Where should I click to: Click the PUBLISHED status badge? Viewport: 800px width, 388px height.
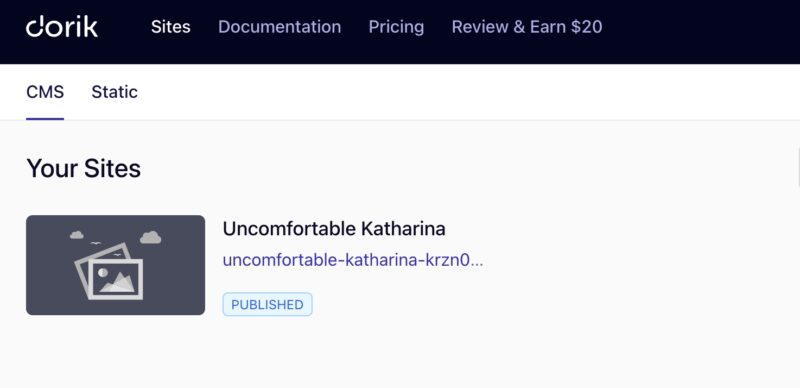(267, 304)
